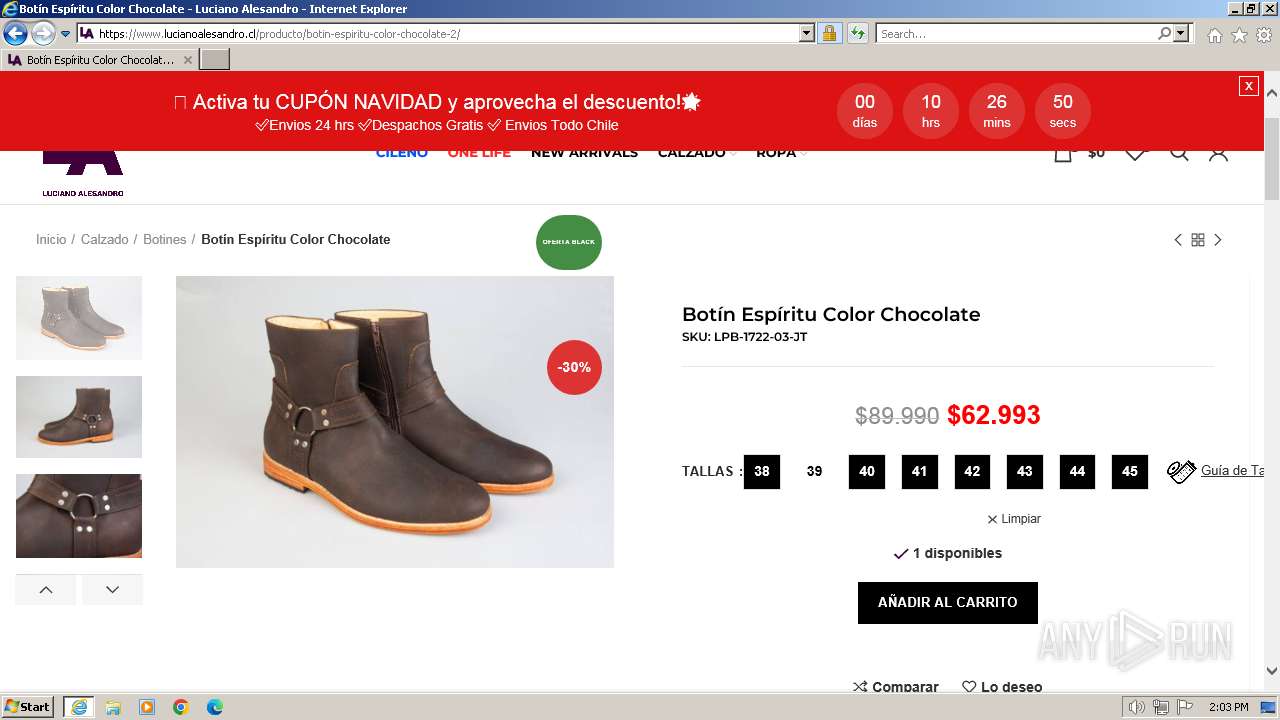Refresh the page with the refresh icon
This screenshot has height=720, width=1280.
click(857, 33)
